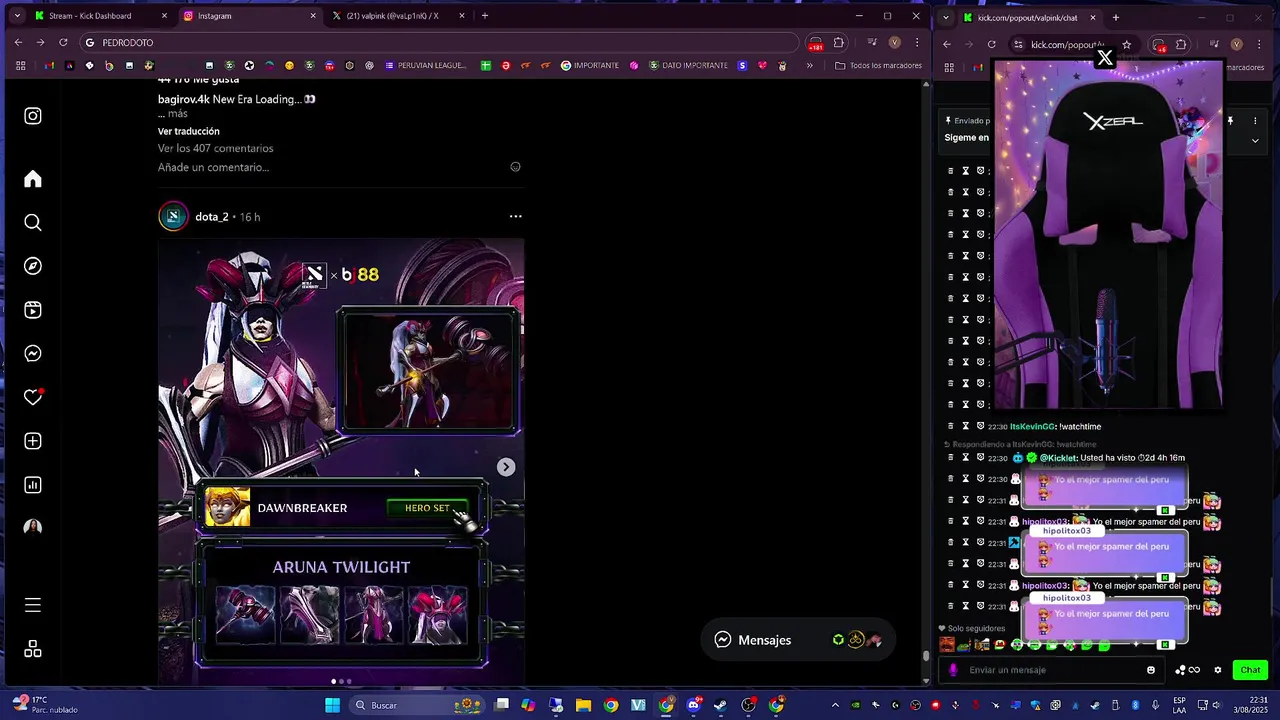Open Kick chat settings gear

point(1217,670)
